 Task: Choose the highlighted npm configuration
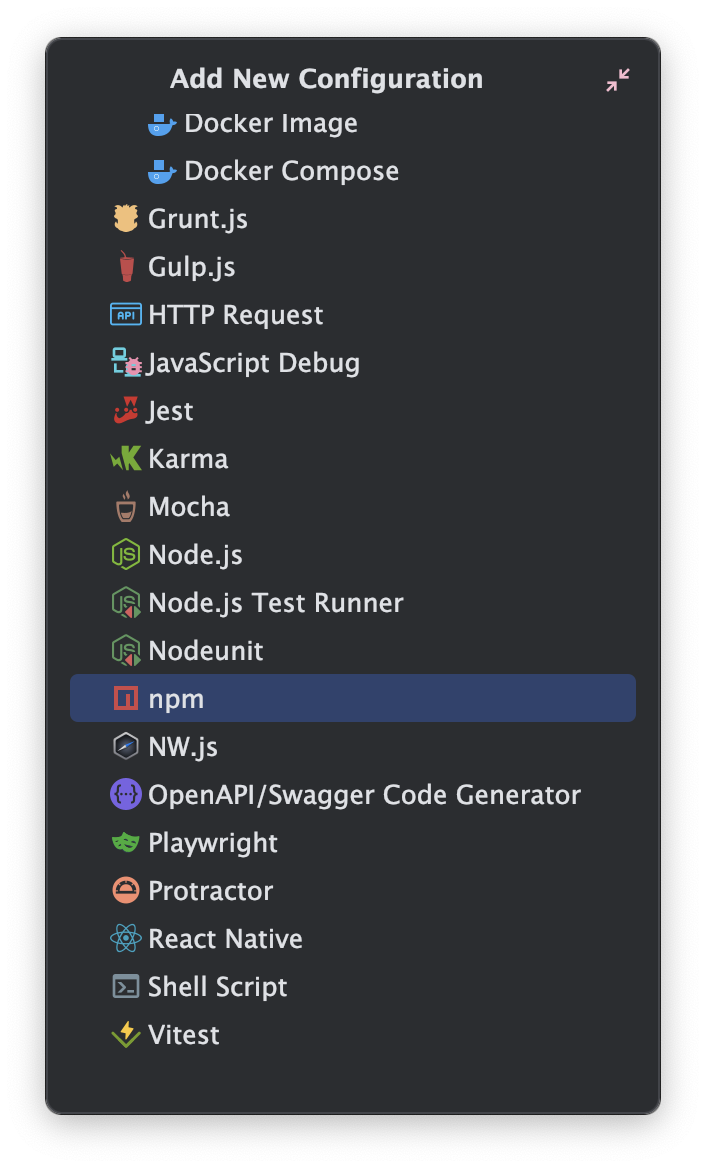point(353,699)
